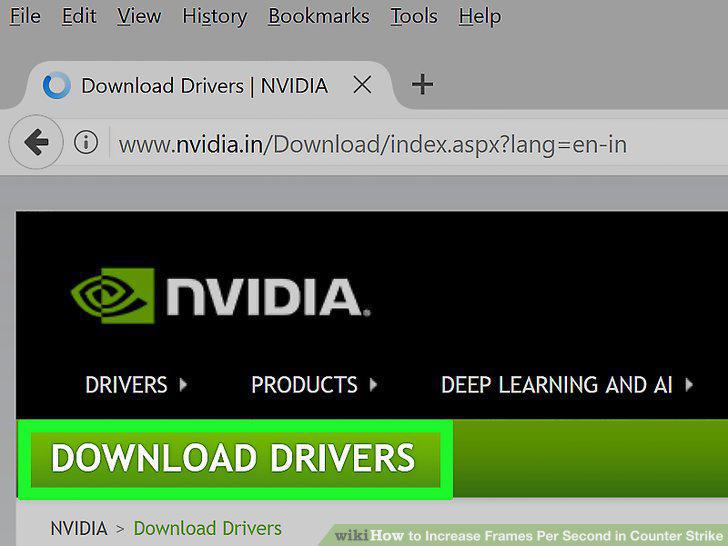Select the Download Drivers | NVIDIA tab

[x=210, y=85]
